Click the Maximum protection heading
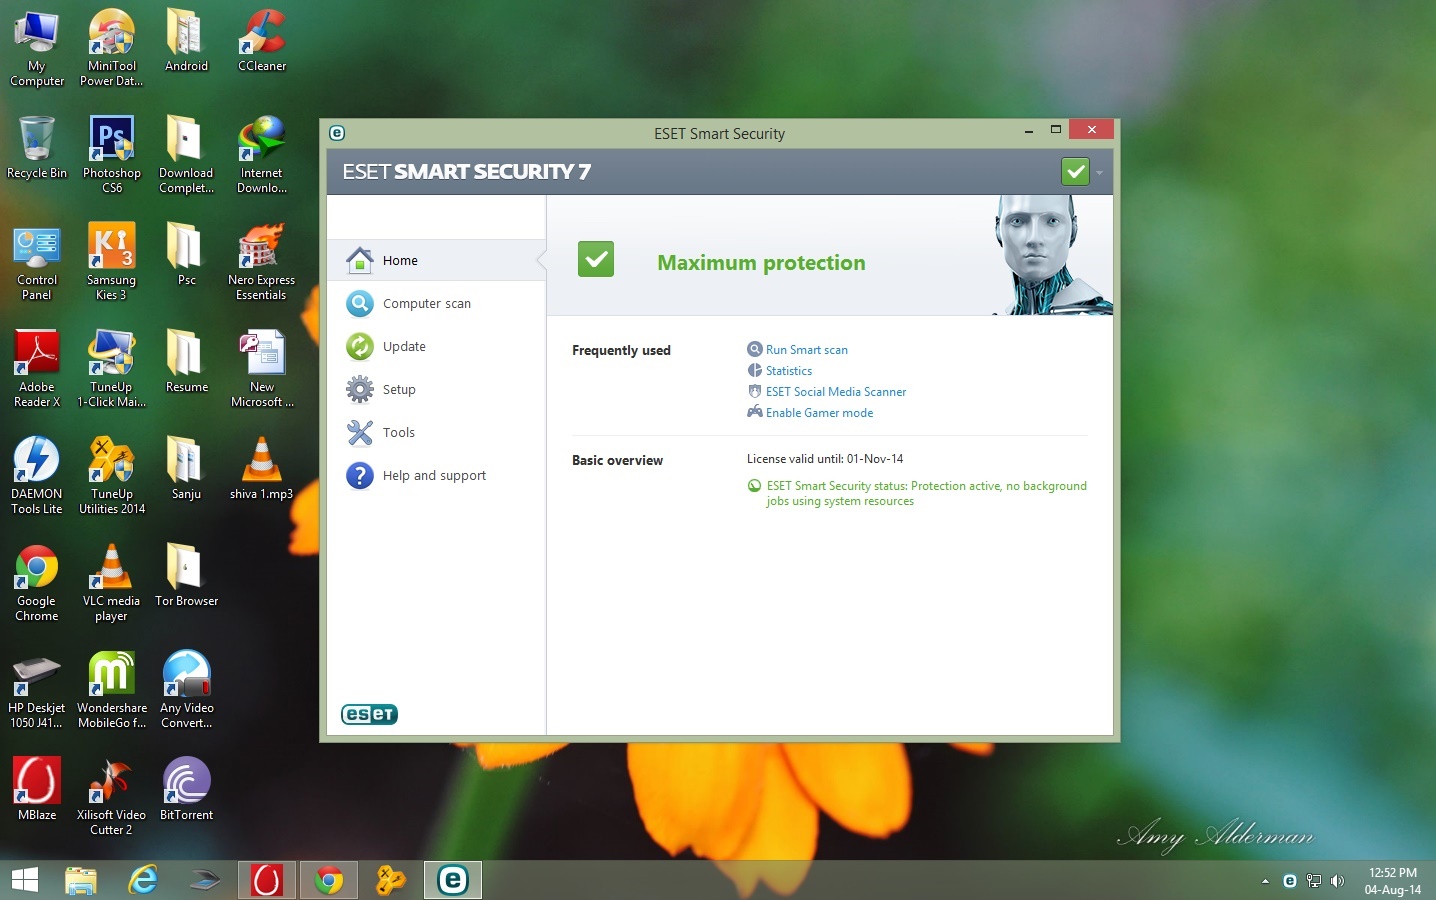This screenshot has height=900, width=1436. (761, 263)
